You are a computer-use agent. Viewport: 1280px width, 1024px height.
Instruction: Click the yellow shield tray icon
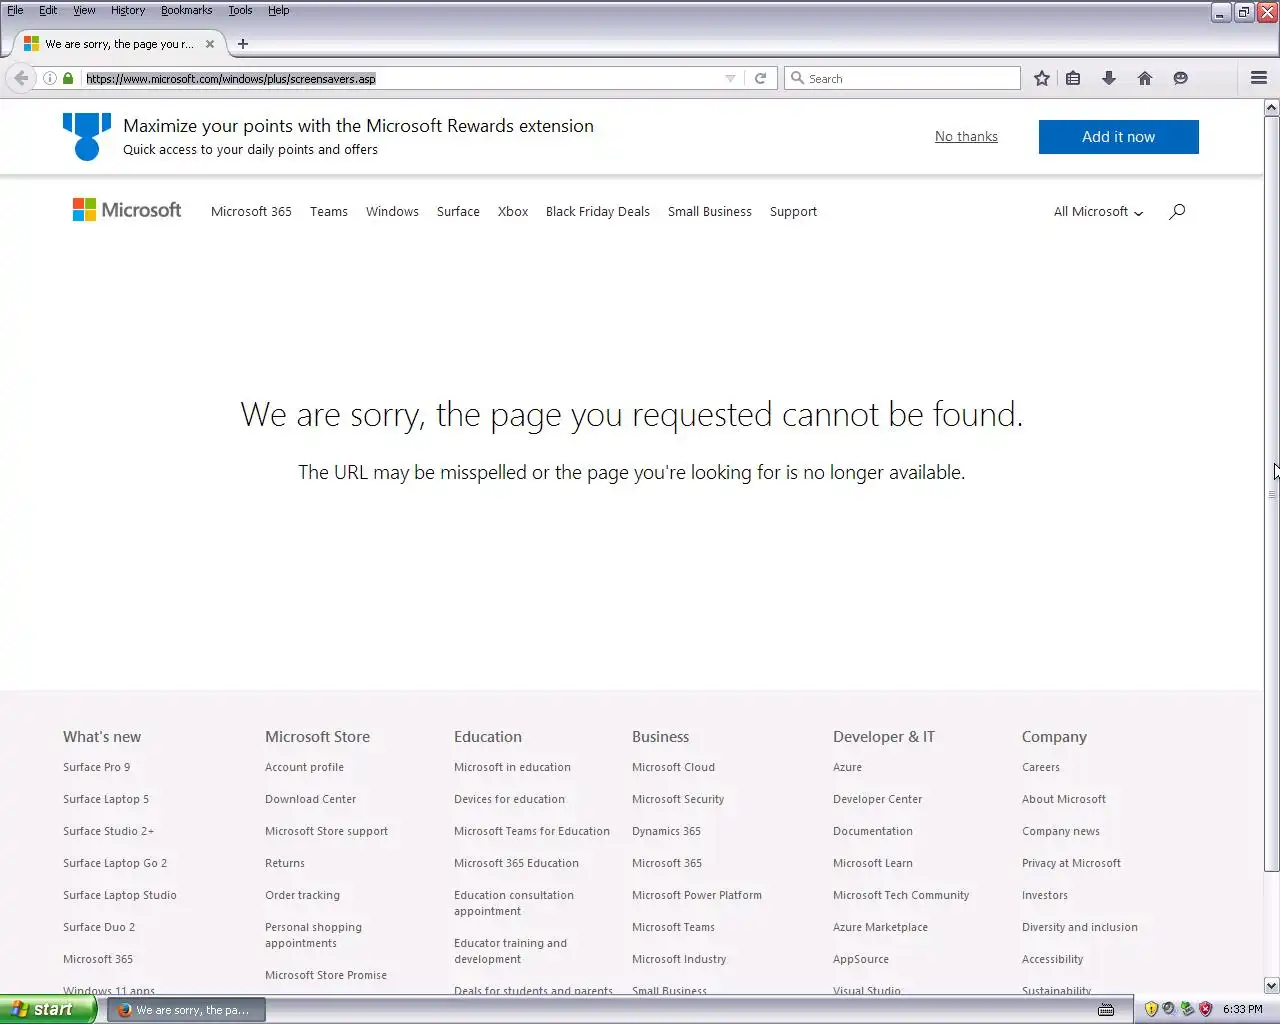[1151, 1009]
